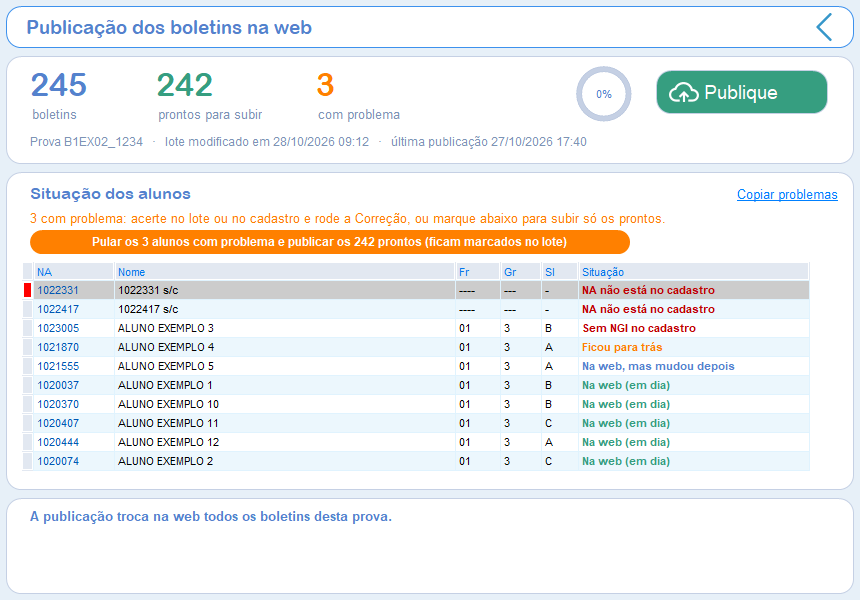Click the 3 com problema counter
This screenshot has height=600, width=860.
pos(359,96)
